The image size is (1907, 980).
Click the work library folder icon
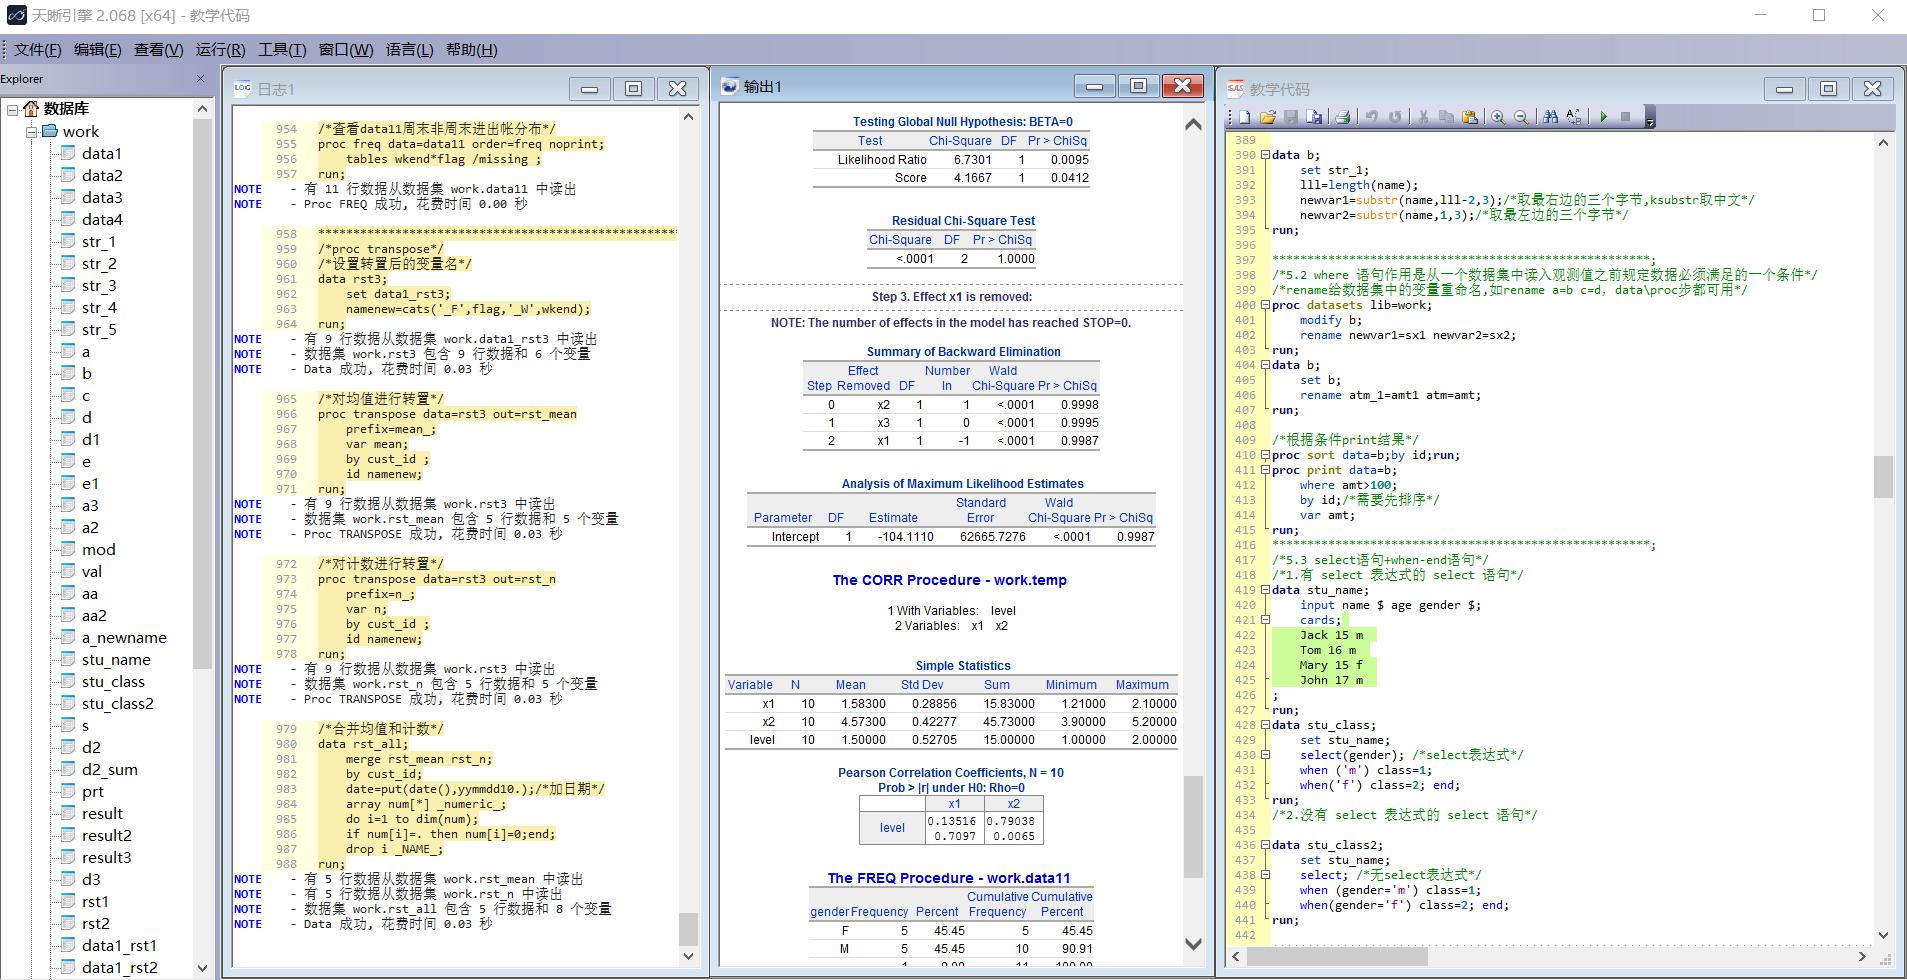pos(50,131)
